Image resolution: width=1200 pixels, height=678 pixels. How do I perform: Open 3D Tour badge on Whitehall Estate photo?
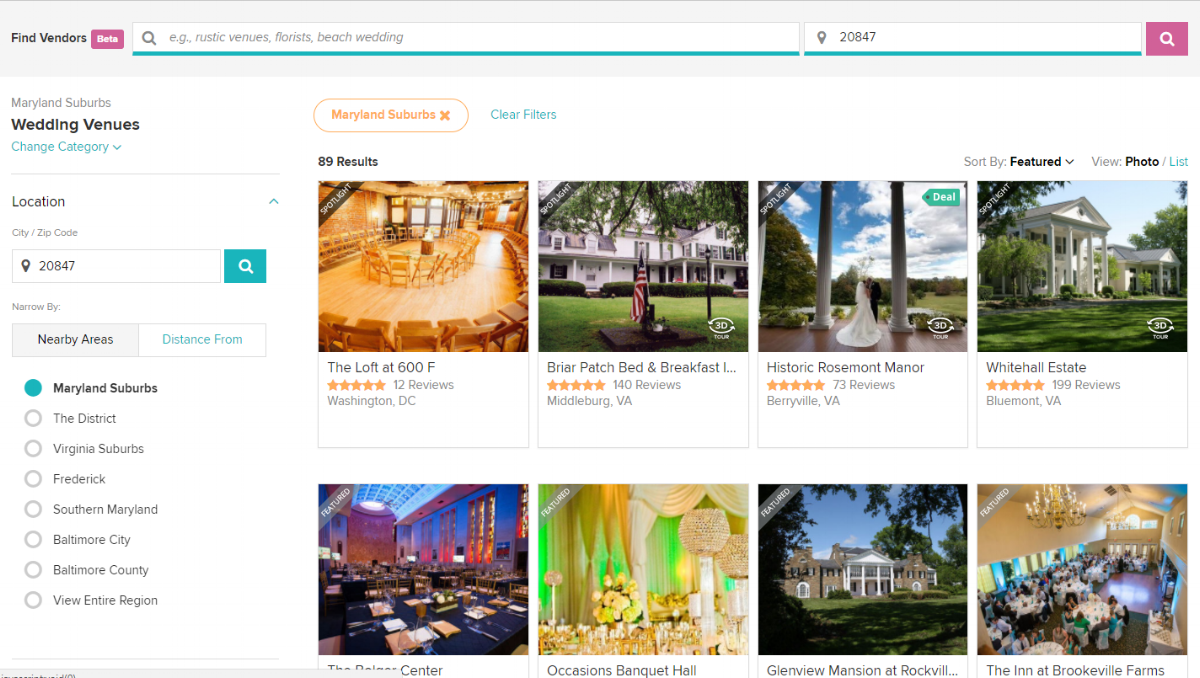(x=1160, y=328)
